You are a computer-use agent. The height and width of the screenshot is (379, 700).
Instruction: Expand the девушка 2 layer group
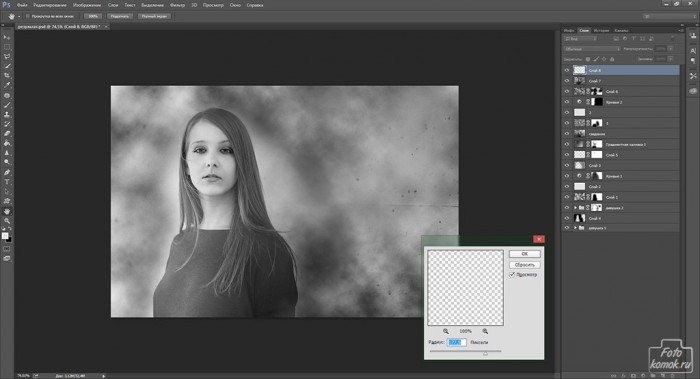click(x=575, y=208)
